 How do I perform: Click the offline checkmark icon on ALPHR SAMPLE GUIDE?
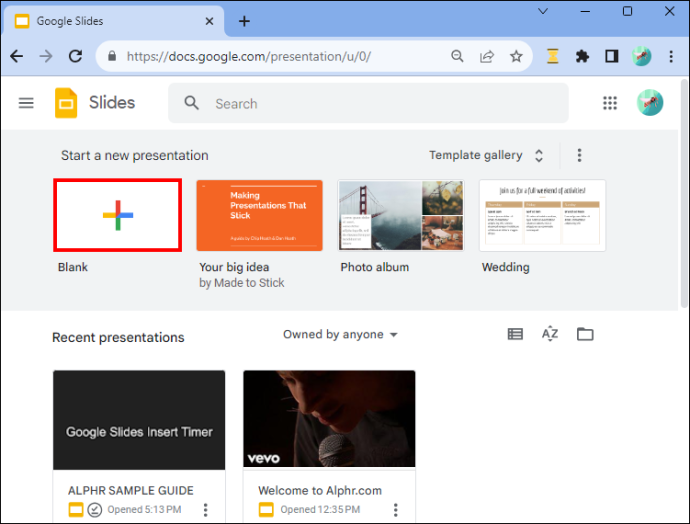pos(95,510)
